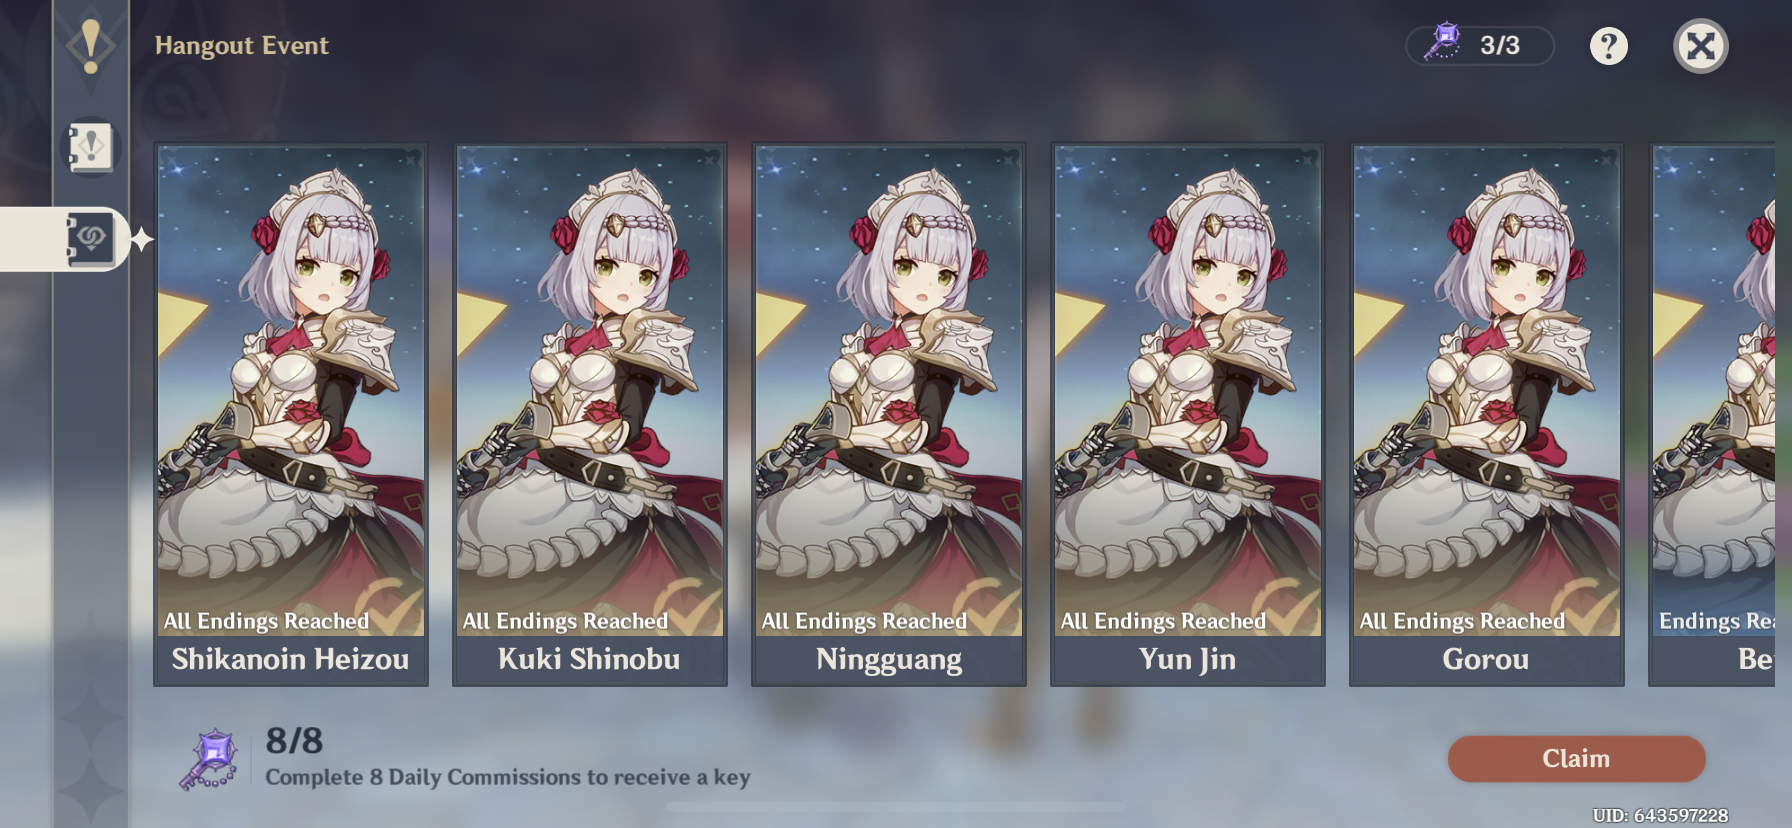Select the exclamation quest icon at top of sidebar
The height and width of the screenshot is (828, 1792).
coord(91,46)
